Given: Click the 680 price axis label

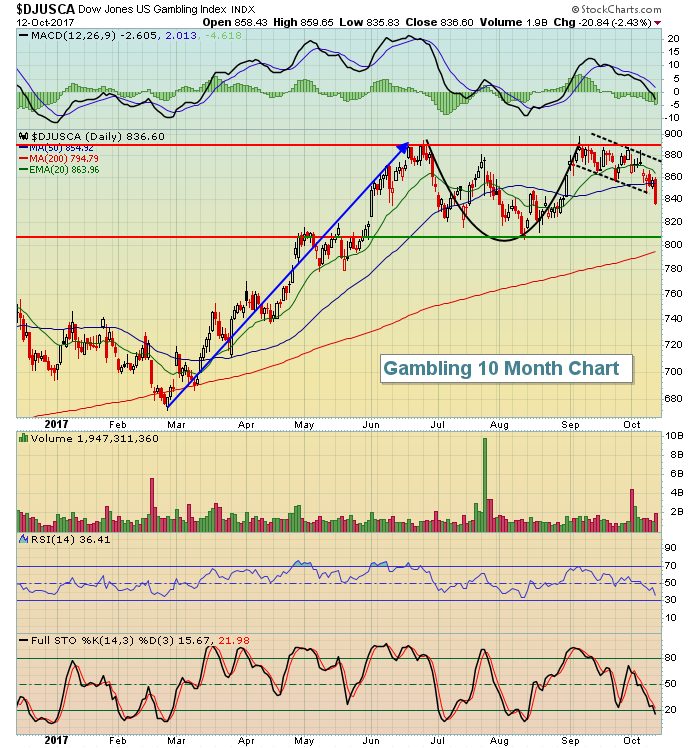Looking at the screenshot, I should pos(674,399).
